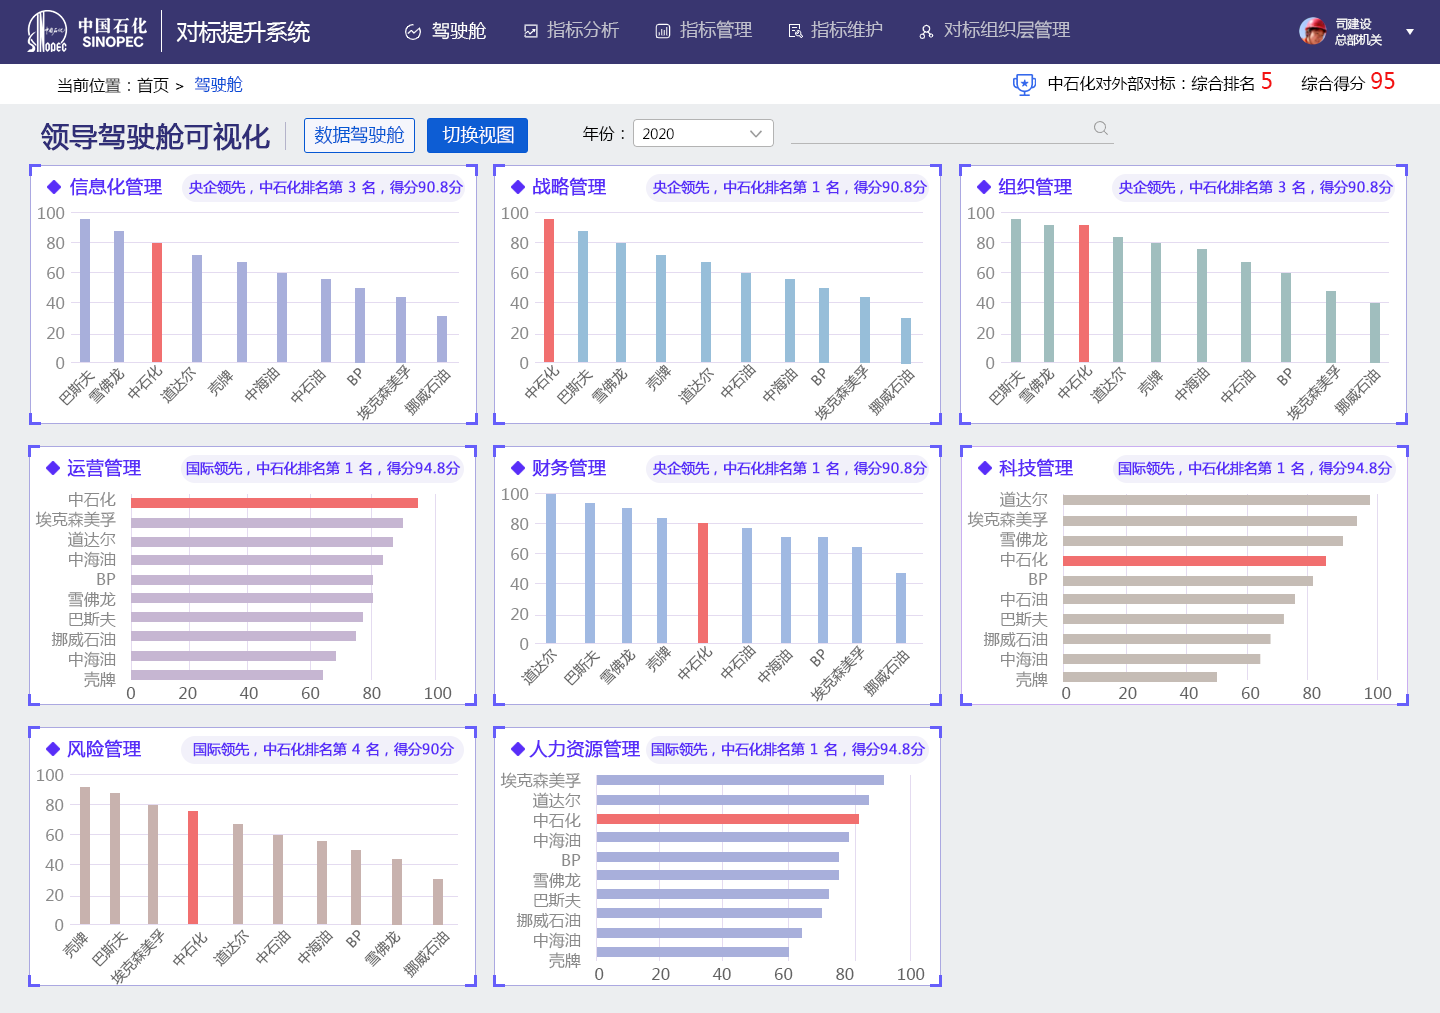Image resolution: width=1440 pixels, height=1013 pixels.
Task: Click the 对标组织层管理 people icon
Action: point(926,32)
